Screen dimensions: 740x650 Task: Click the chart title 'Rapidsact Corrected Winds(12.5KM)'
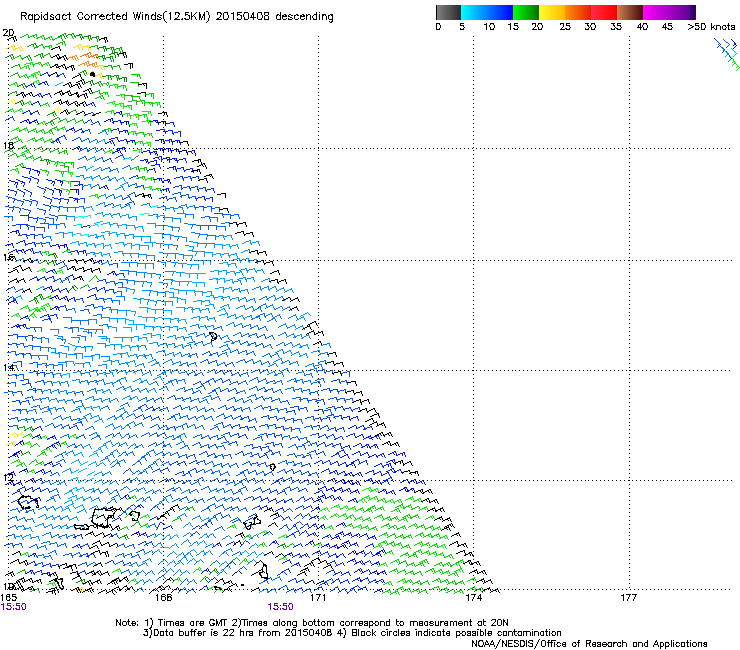click(115, 17)
